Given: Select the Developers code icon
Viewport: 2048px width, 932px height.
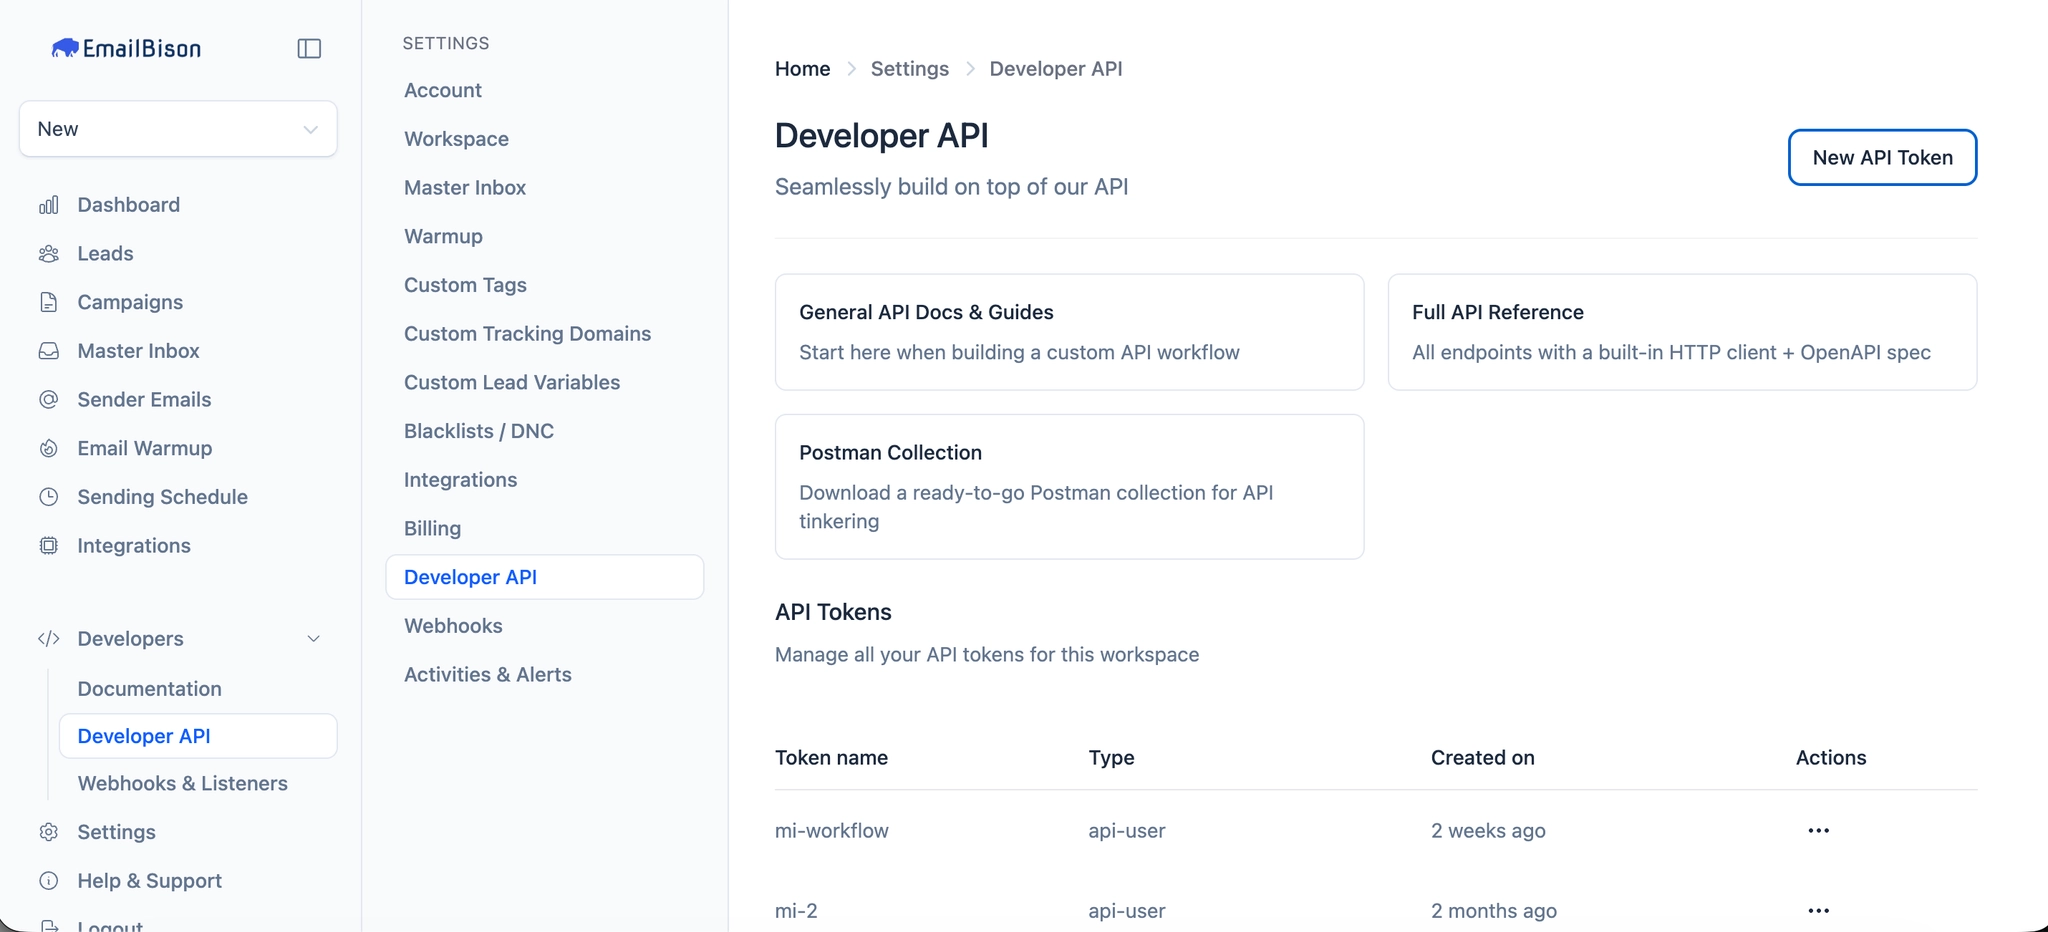Looking at the screenshot, I should [49, 638].
